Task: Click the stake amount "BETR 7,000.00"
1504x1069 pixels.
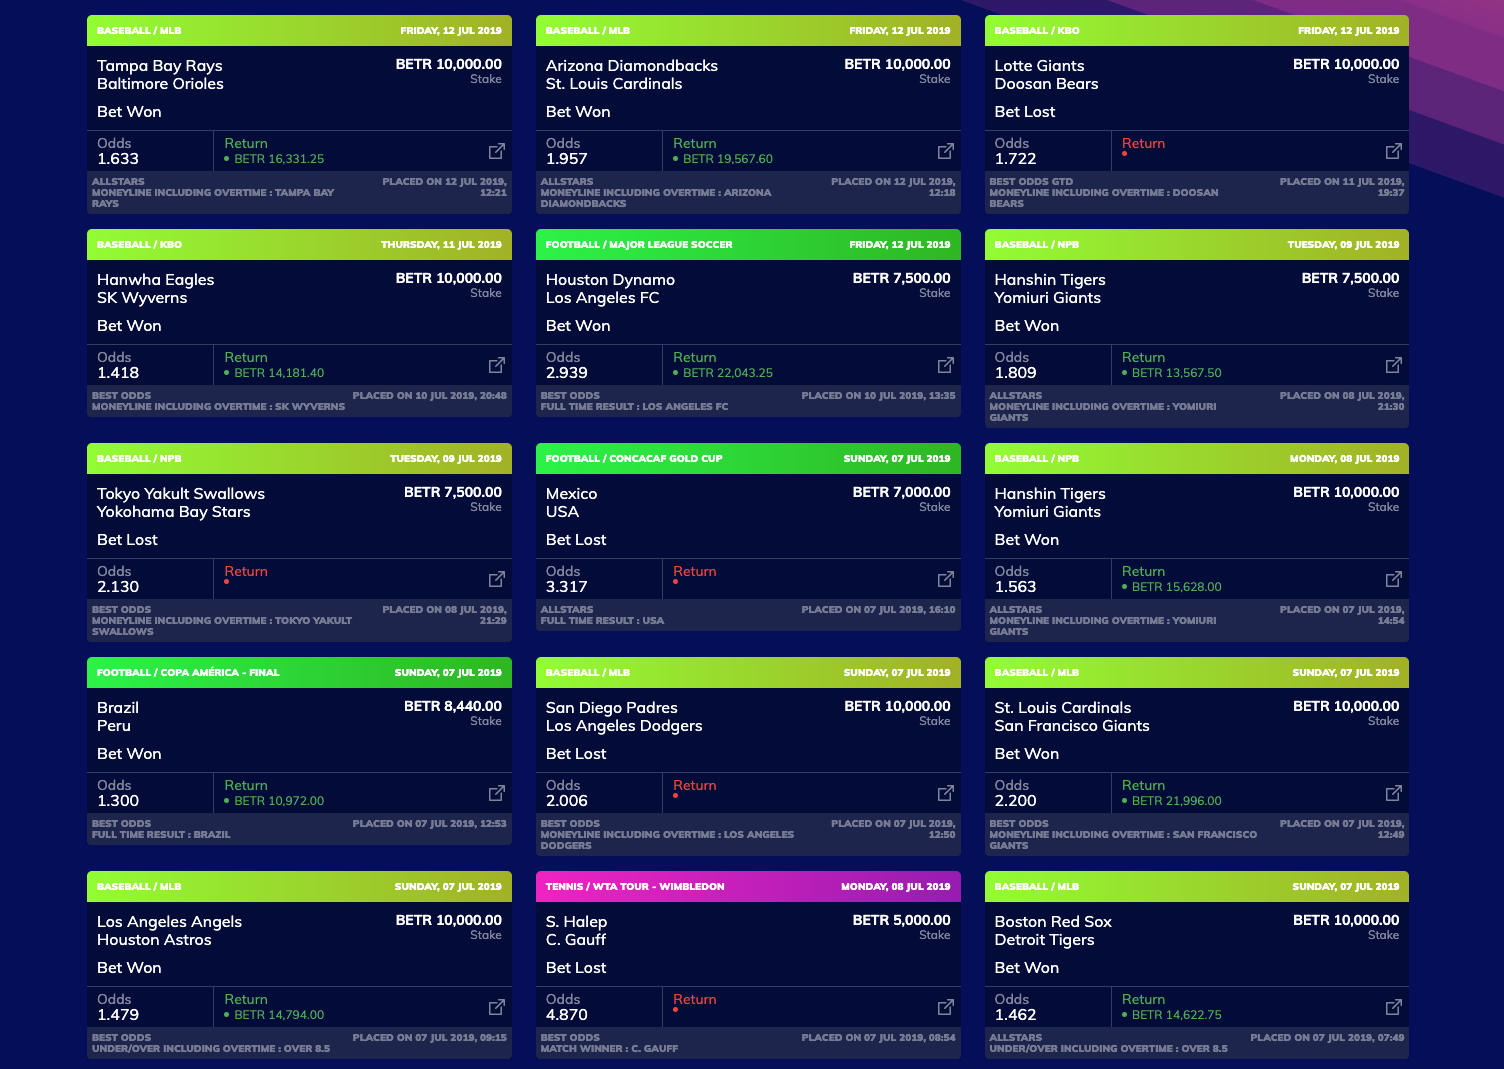Action: click(x=902, y=492)
